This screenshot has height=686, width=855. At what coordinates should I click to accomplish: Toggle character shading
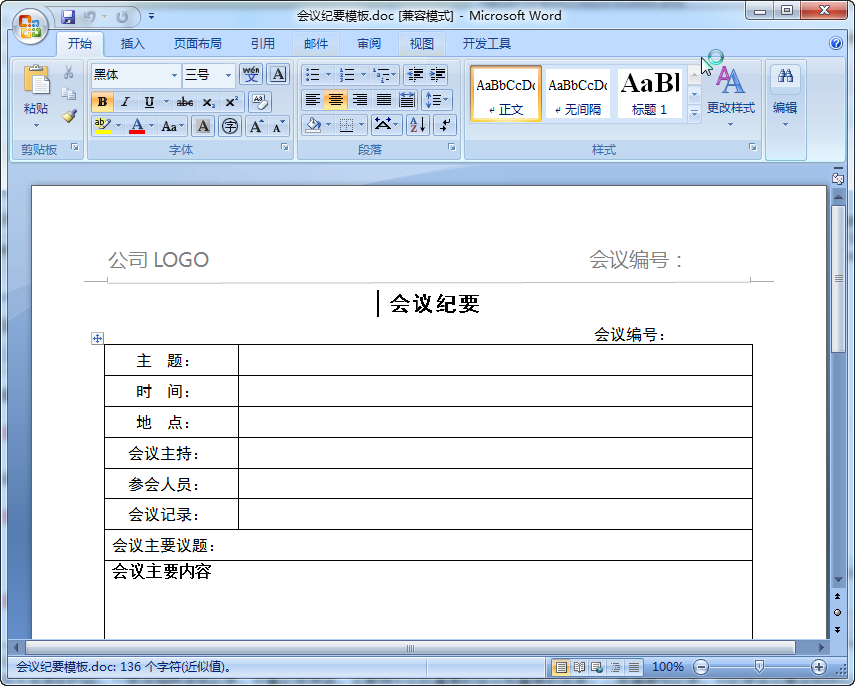click(203, 127)
